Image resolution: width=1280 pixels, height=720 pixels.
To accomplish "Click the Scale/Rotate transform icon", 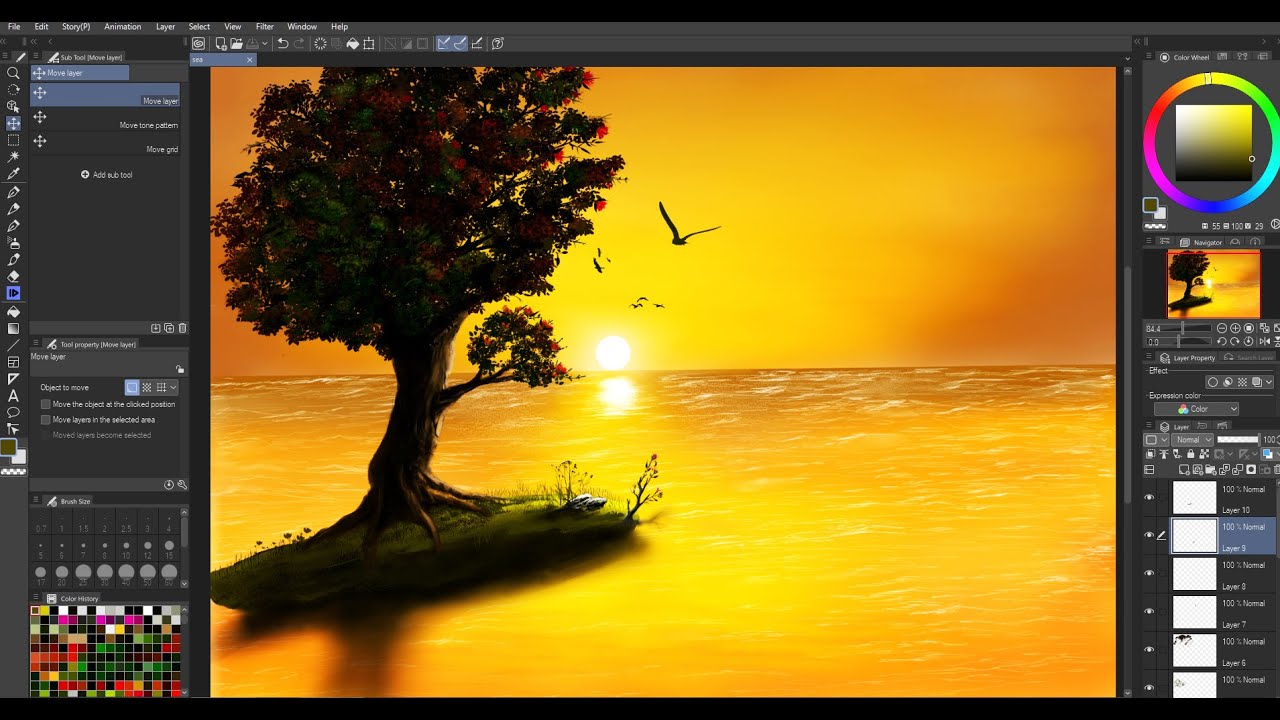I will click(369, 43).
